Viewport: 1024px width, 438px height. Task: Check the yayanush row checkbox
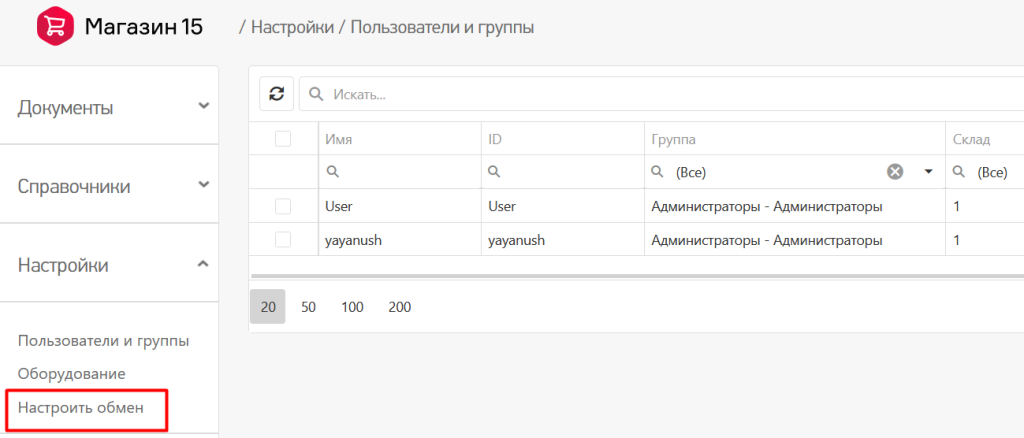click(x=283, y=240)
